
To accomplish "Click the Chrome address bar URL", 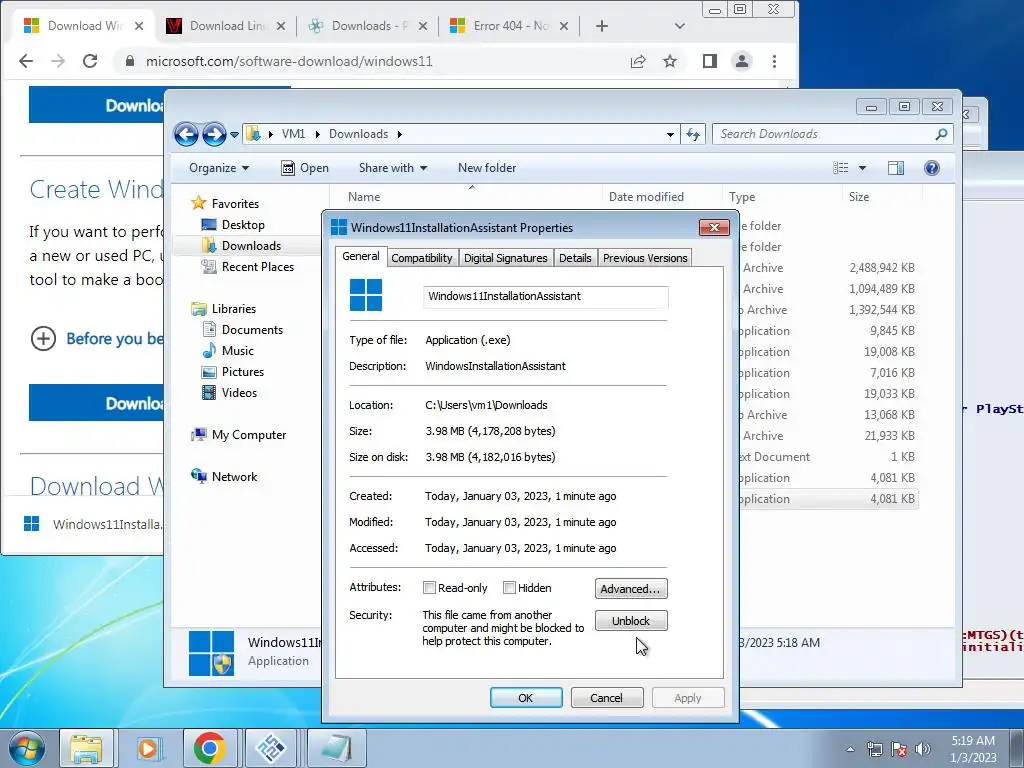I will coord(289,61).
